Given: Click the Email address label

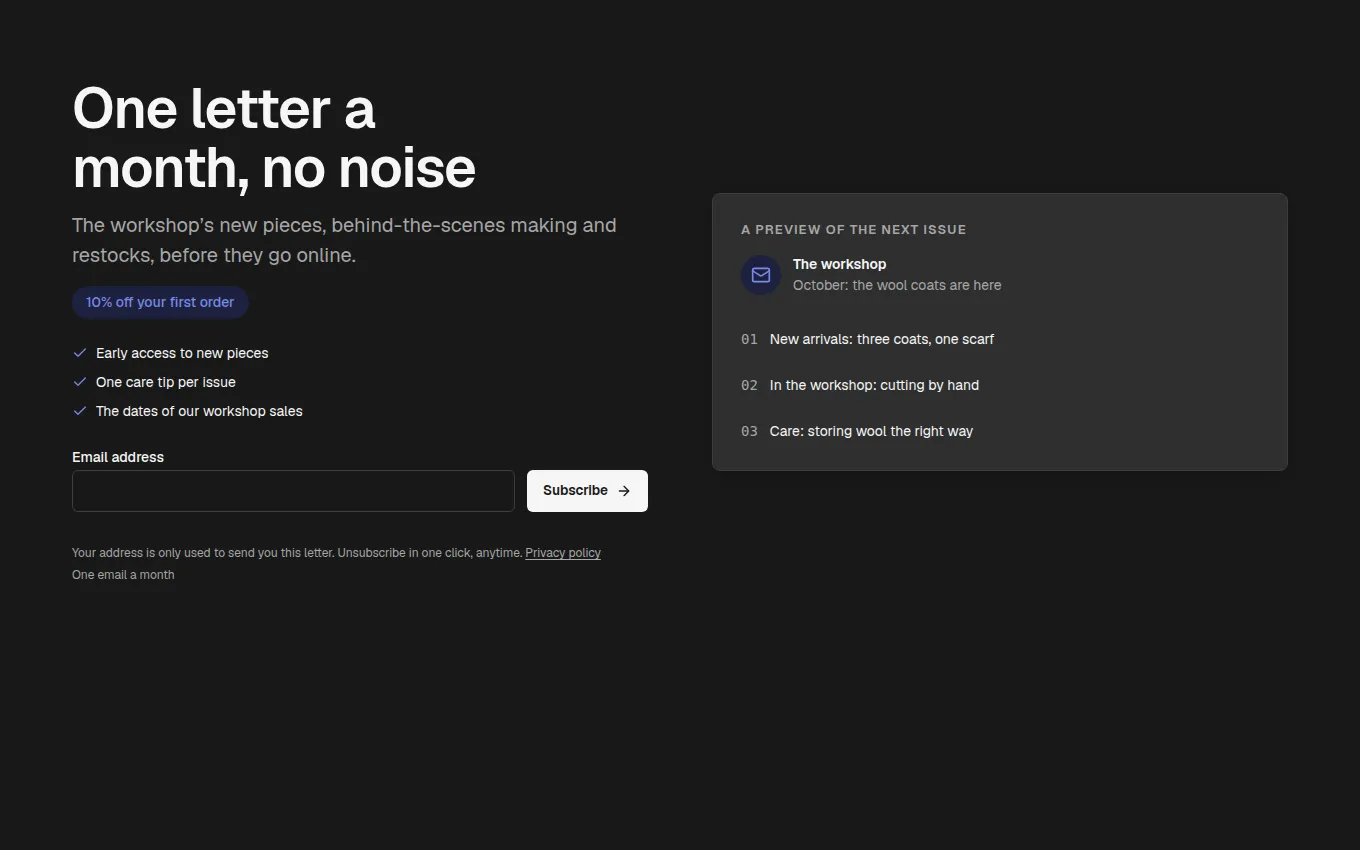Looking at the screenshot, I should [118, 457].
